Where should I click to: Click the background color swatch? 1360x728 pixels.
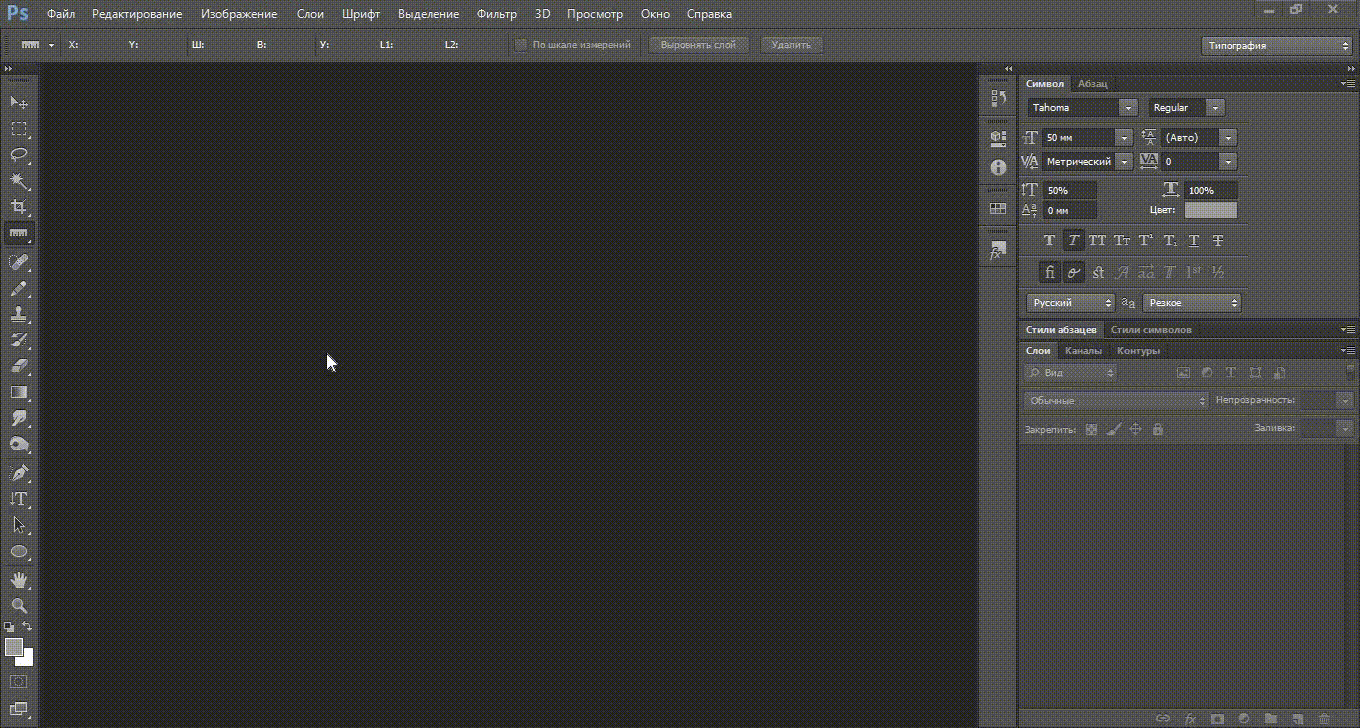[x=27, y=659]
